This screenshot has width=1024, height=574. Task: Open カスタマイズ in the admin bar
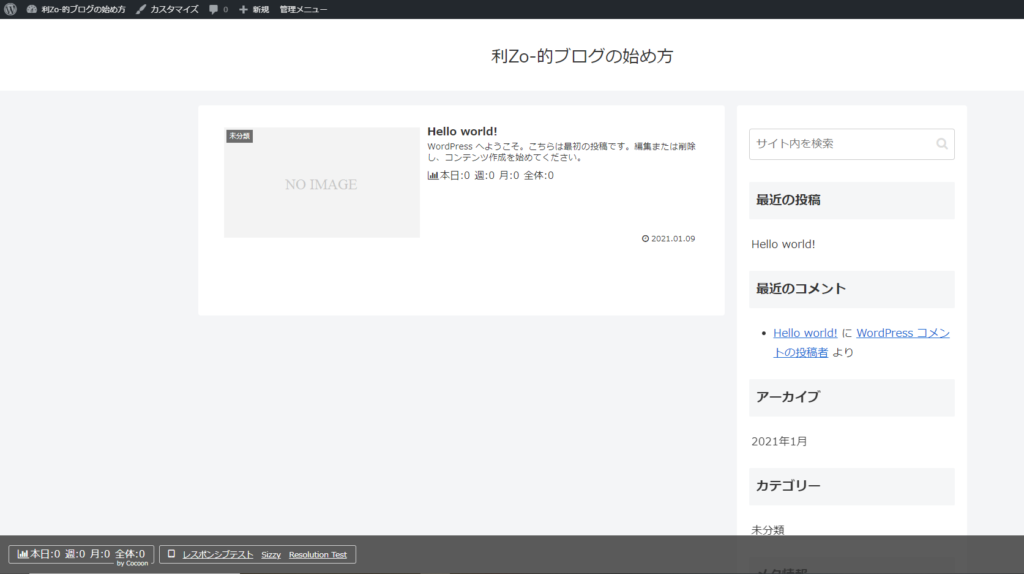pyautogui.click(x=167, y=9)
